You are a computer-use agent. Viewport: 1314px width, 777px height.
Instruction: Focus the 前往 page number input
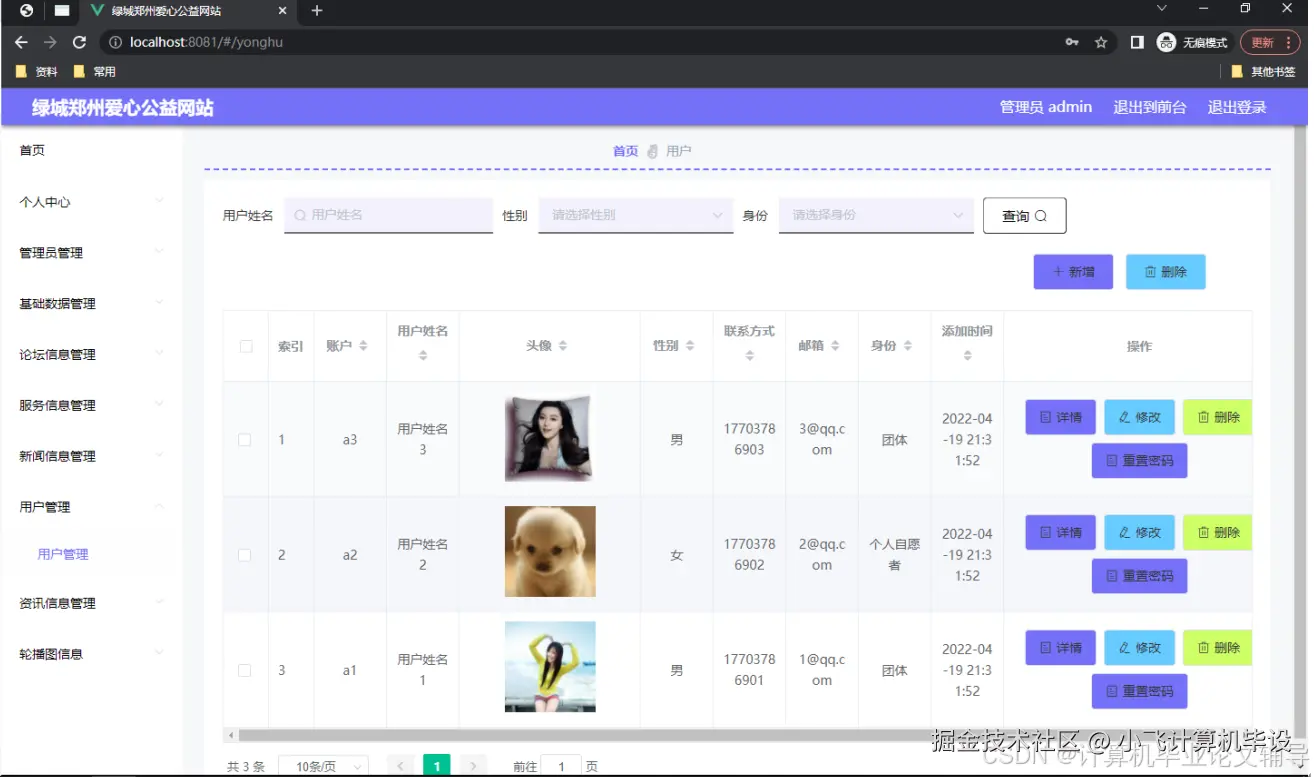coord(560,766)
